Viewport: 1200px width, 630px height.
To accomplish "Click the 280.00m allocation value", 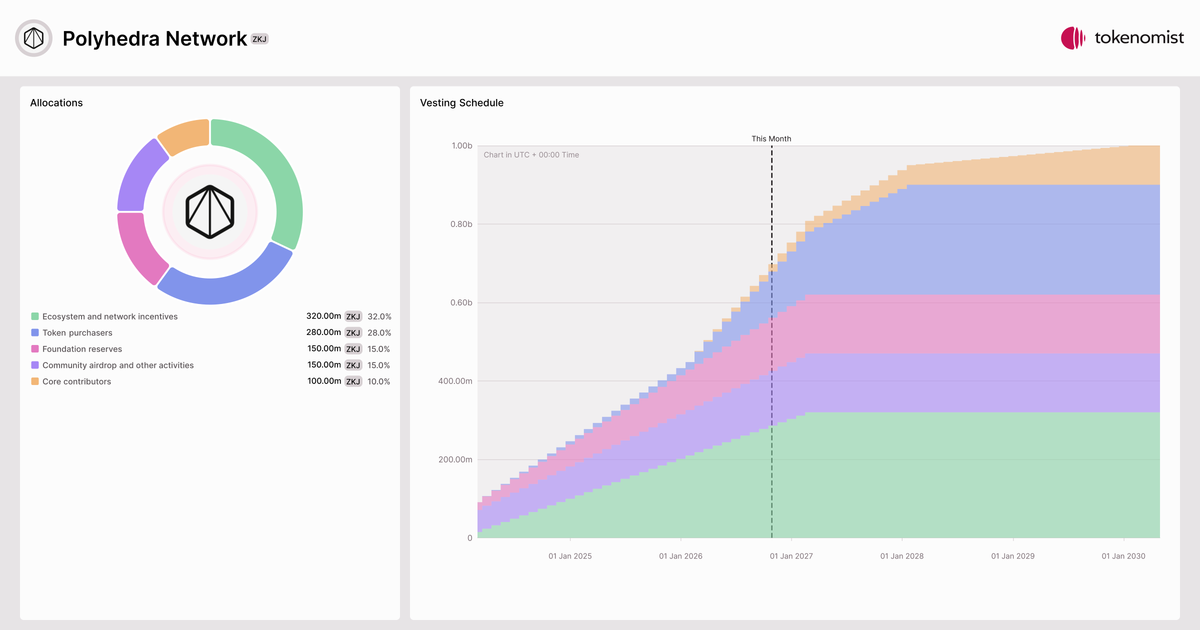I will click(324, 332).
